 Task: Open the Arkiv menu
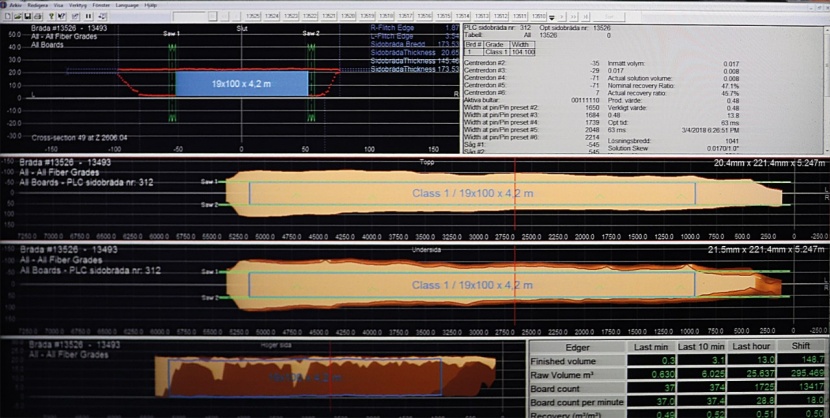15,5
